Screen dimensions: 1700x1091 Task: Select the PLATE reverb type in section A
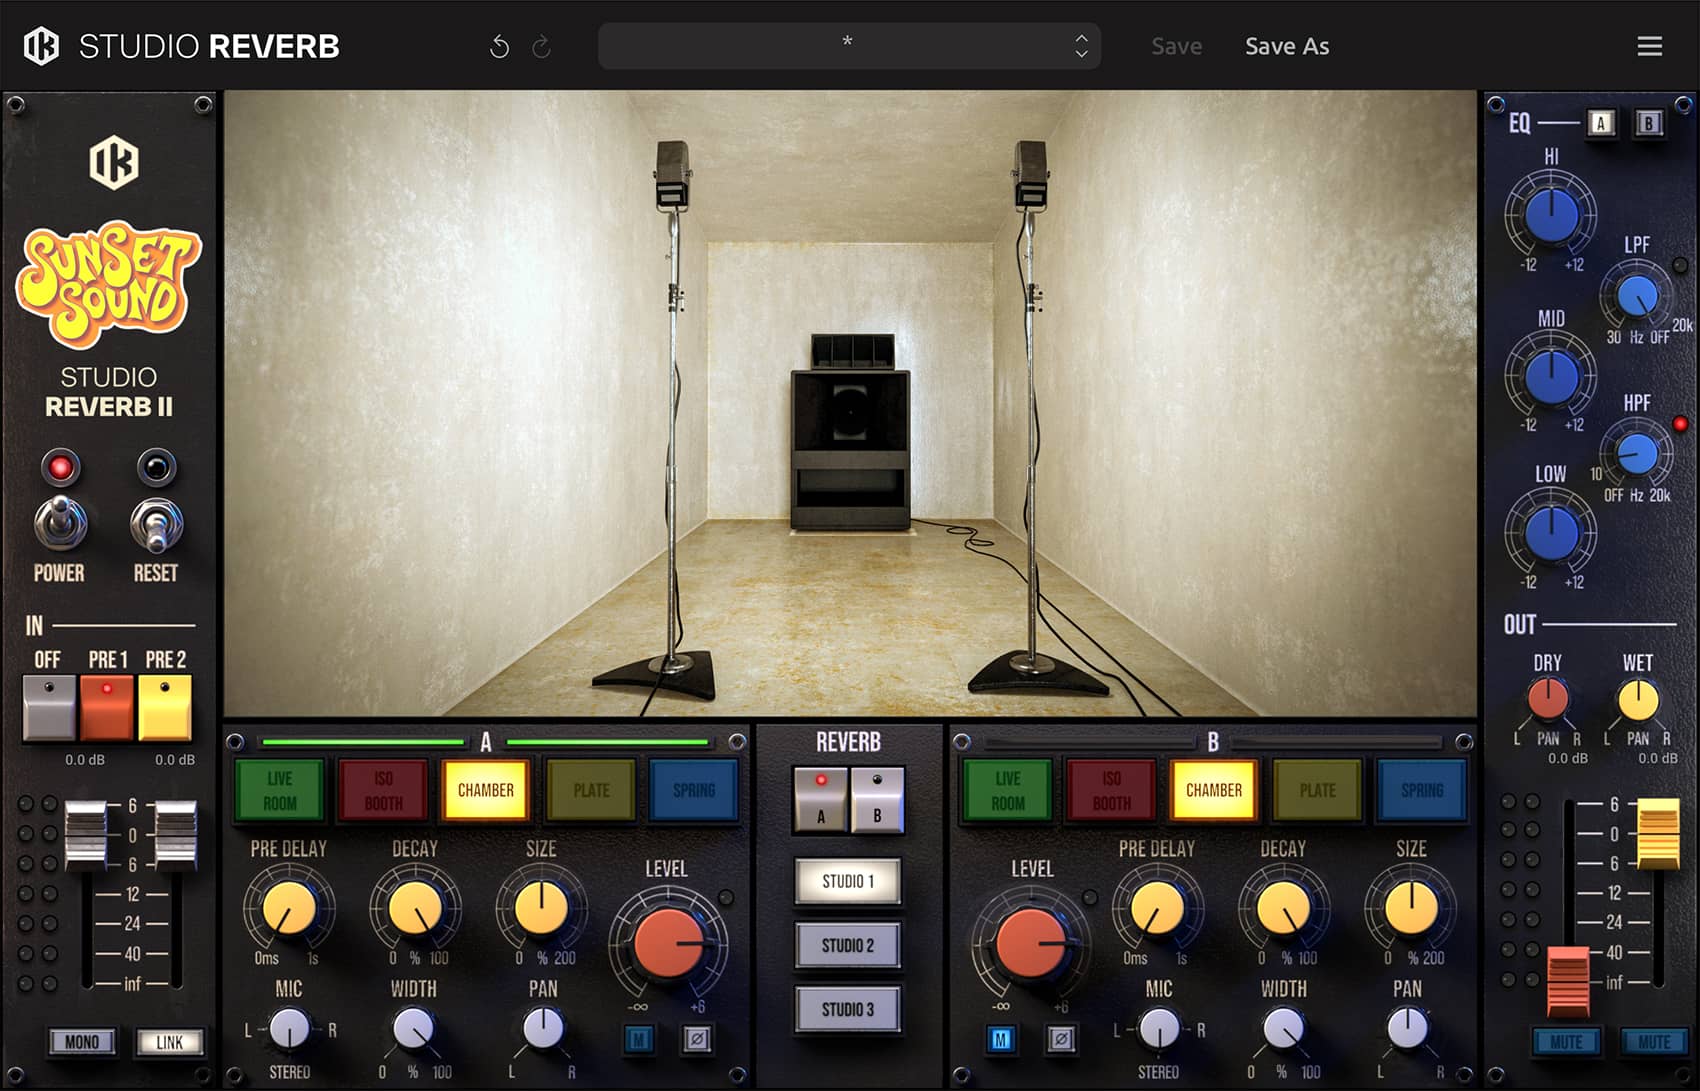(x=591, y=790)
